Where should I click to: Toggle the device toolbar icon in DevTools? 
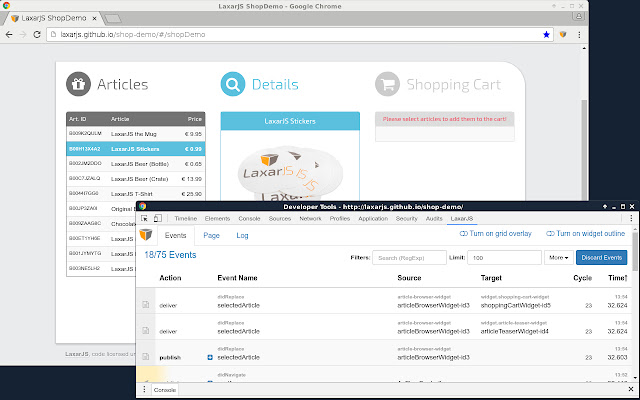(158, 218)
